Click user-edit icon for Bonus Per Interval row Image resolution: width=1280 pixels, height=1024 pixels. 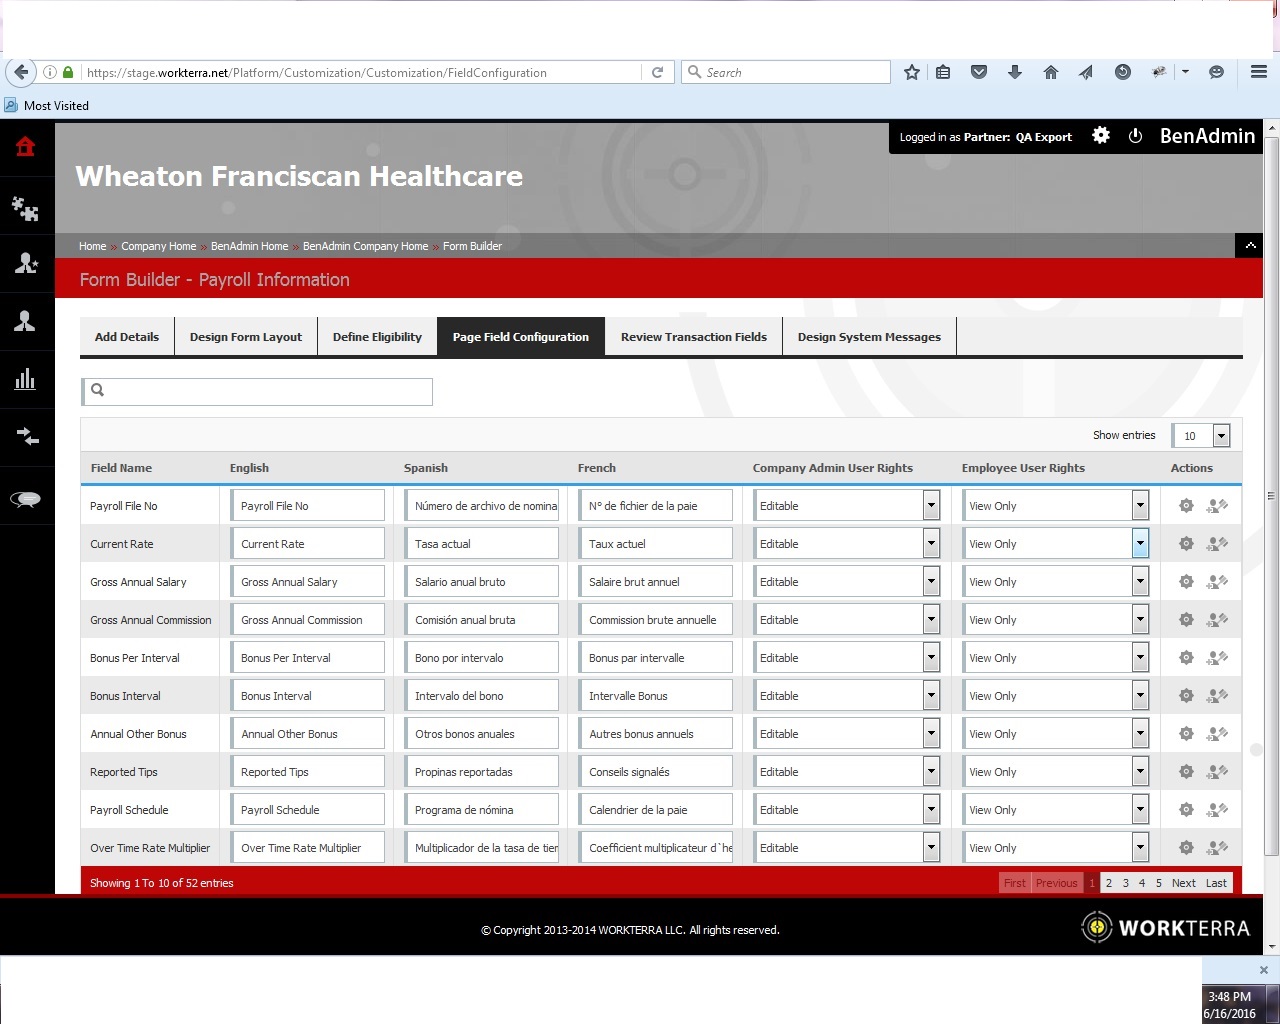(1217, 658)
